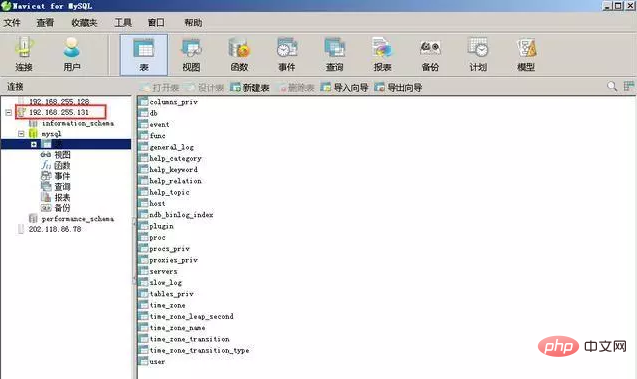Select the procs_priv table
Image resolution: width=637 pixels, height=379 pixels.
pos(169,249)
